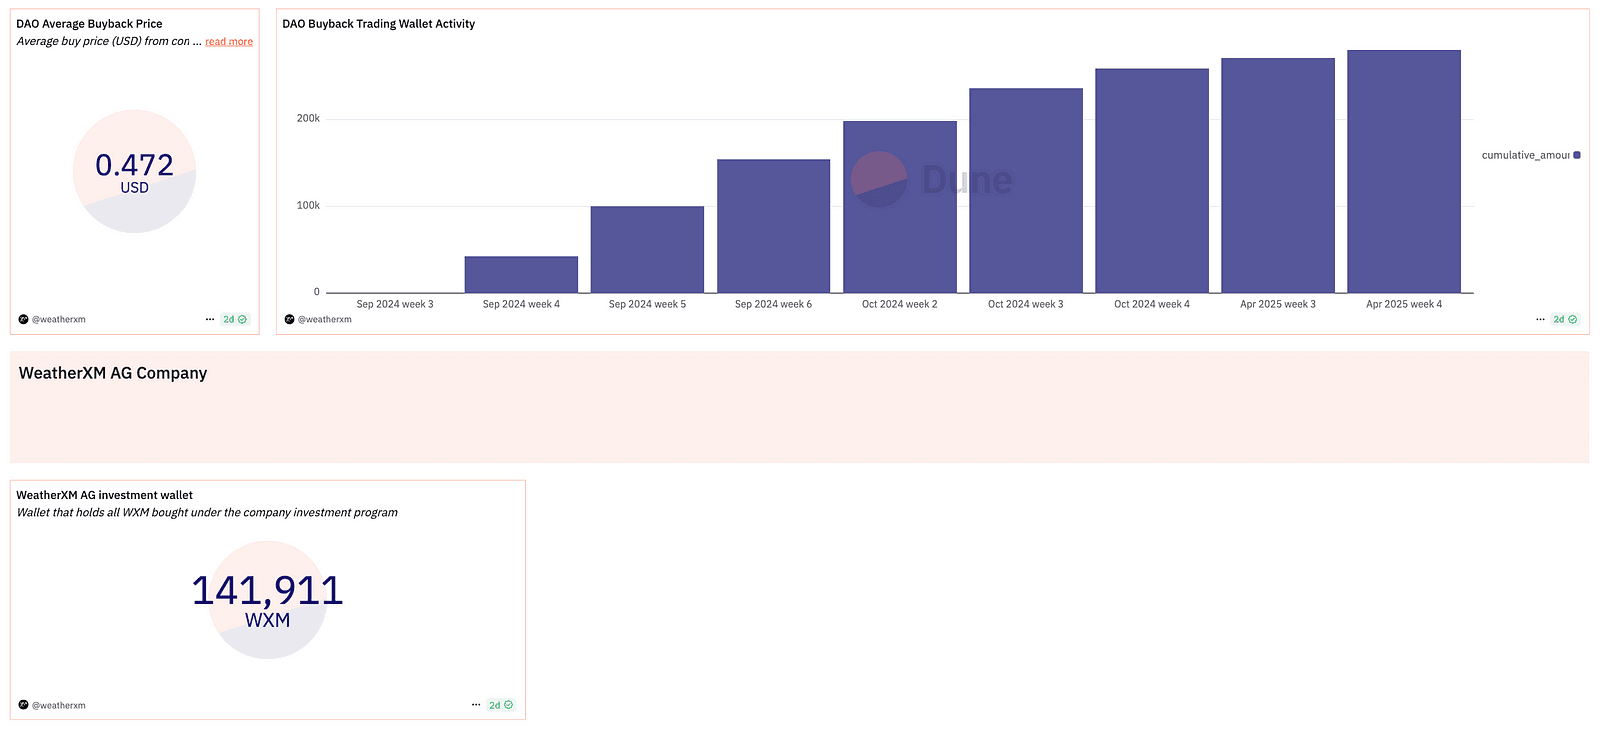This screenshot has width=1600, height=730.
Task: Click the weatherxm avatar on investment wallet card
Action: [23, 705]
